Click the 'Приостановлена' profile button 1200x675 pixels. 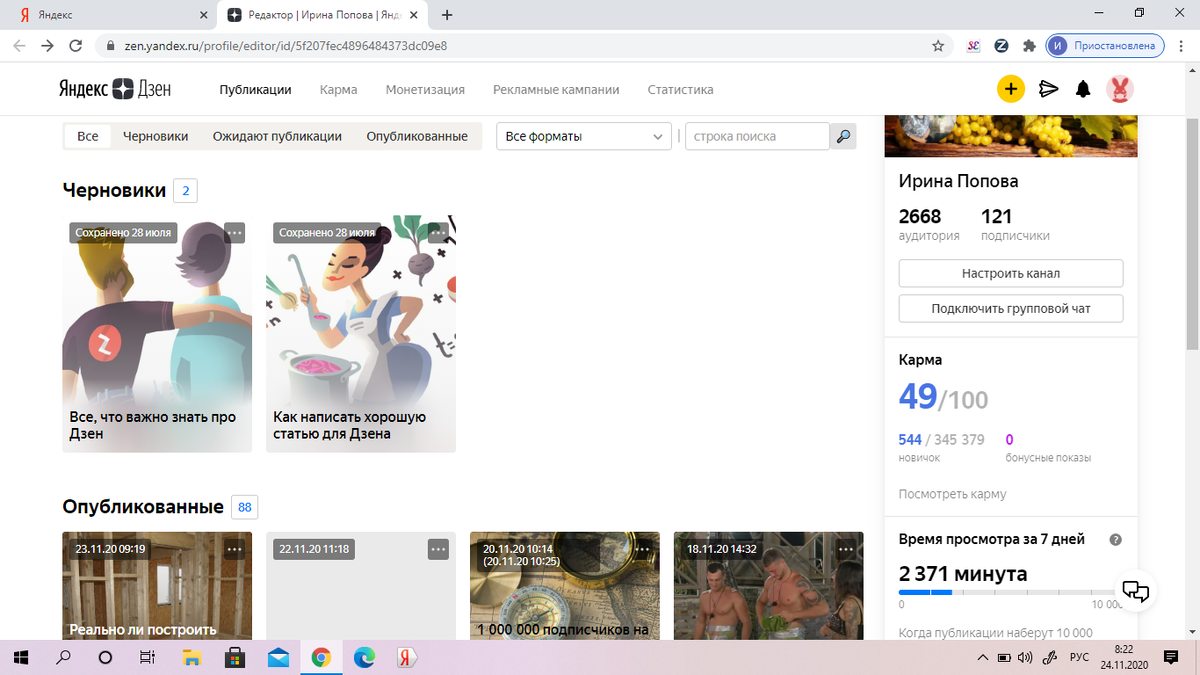tap(1106, 45)
